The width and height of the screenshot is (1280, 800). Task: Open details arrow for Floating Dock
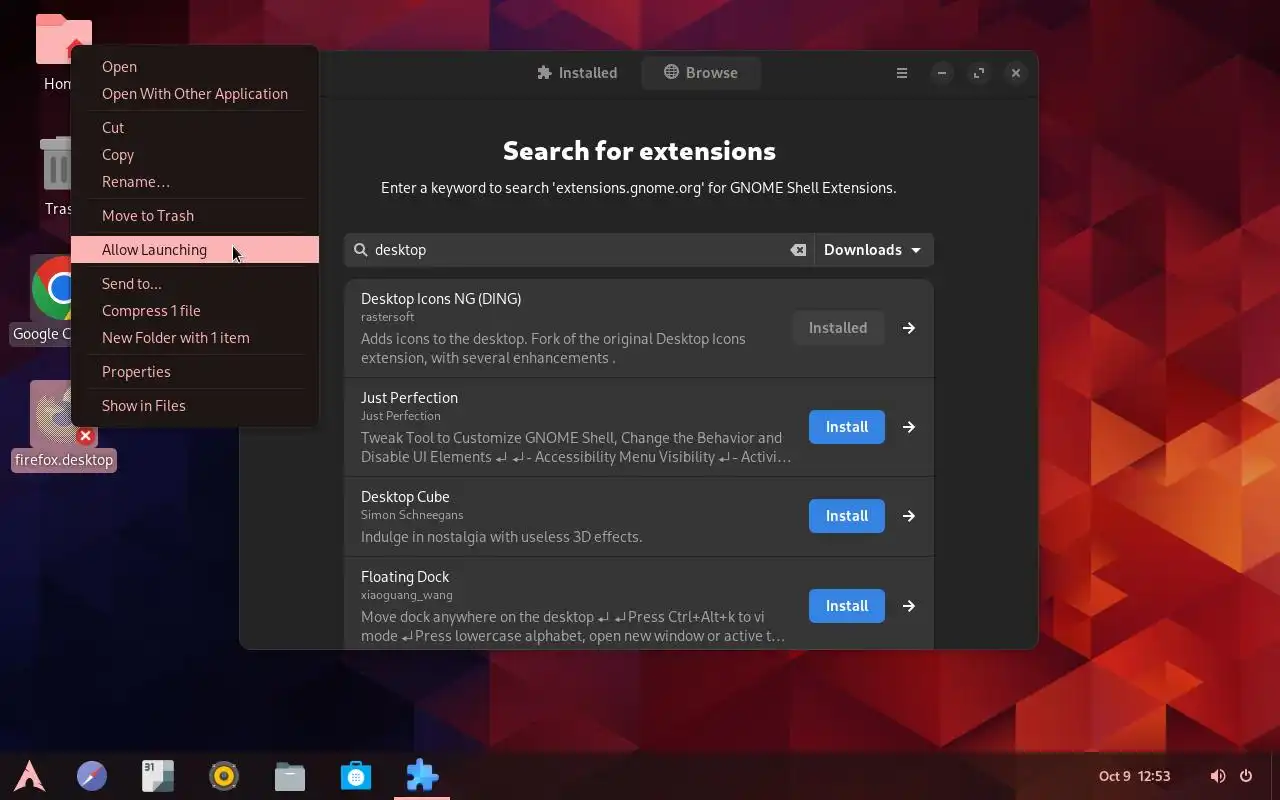pyautogui.click(x=908, y=606)
